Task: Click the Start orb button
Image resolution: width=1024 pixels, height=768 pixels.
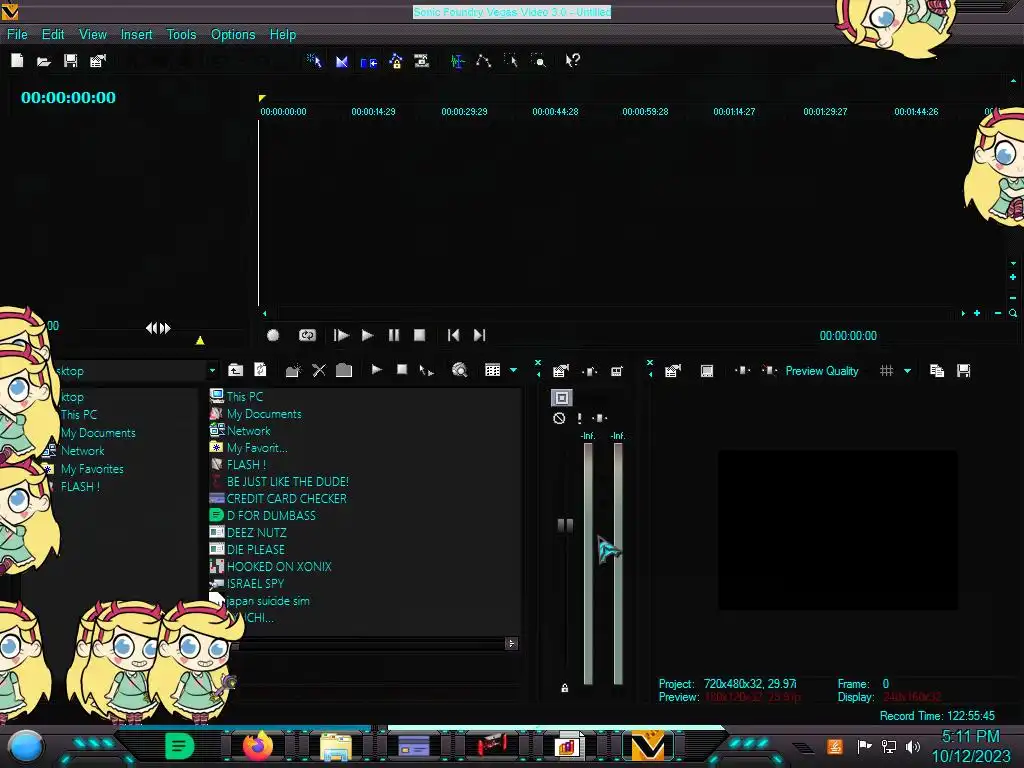Action: 25,746
